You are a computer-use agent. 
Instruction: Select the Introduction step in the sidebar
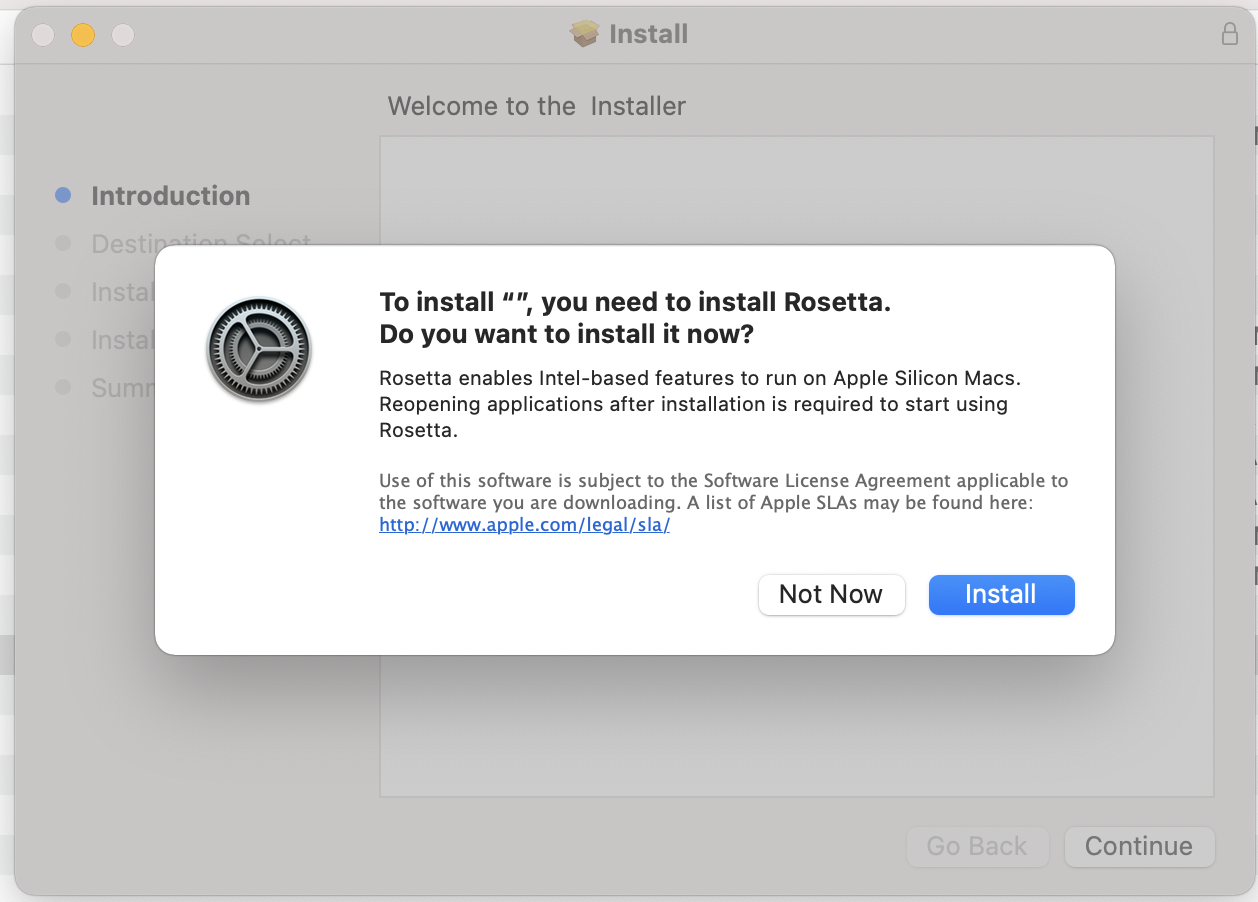(x=170, y=195)
